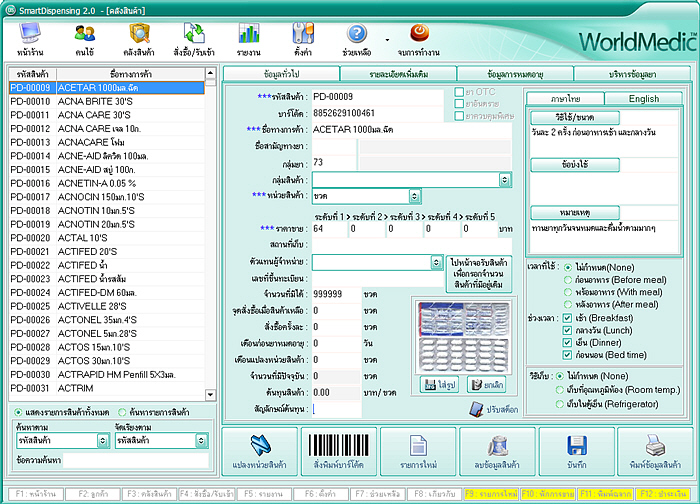Uncheck the เย็น (Dinner) checkbox
Viewport: 700px width, 504px height.
click(x=567, y=343)
